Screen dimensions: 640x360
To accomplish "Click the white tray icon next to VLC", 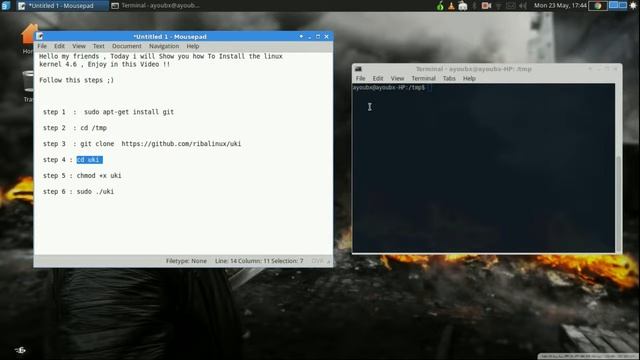I will pyautogui.click(x=462, y=6).
